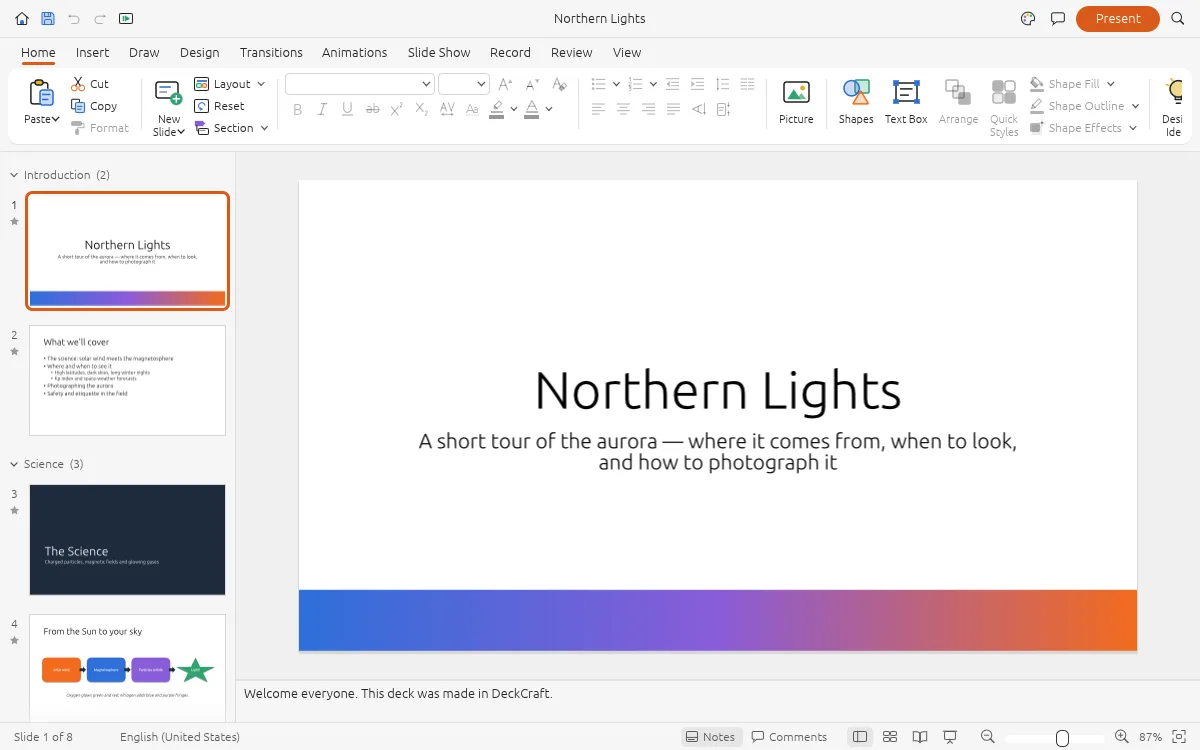Toggle the Notes pane in status bar

(x=711, y=737)
